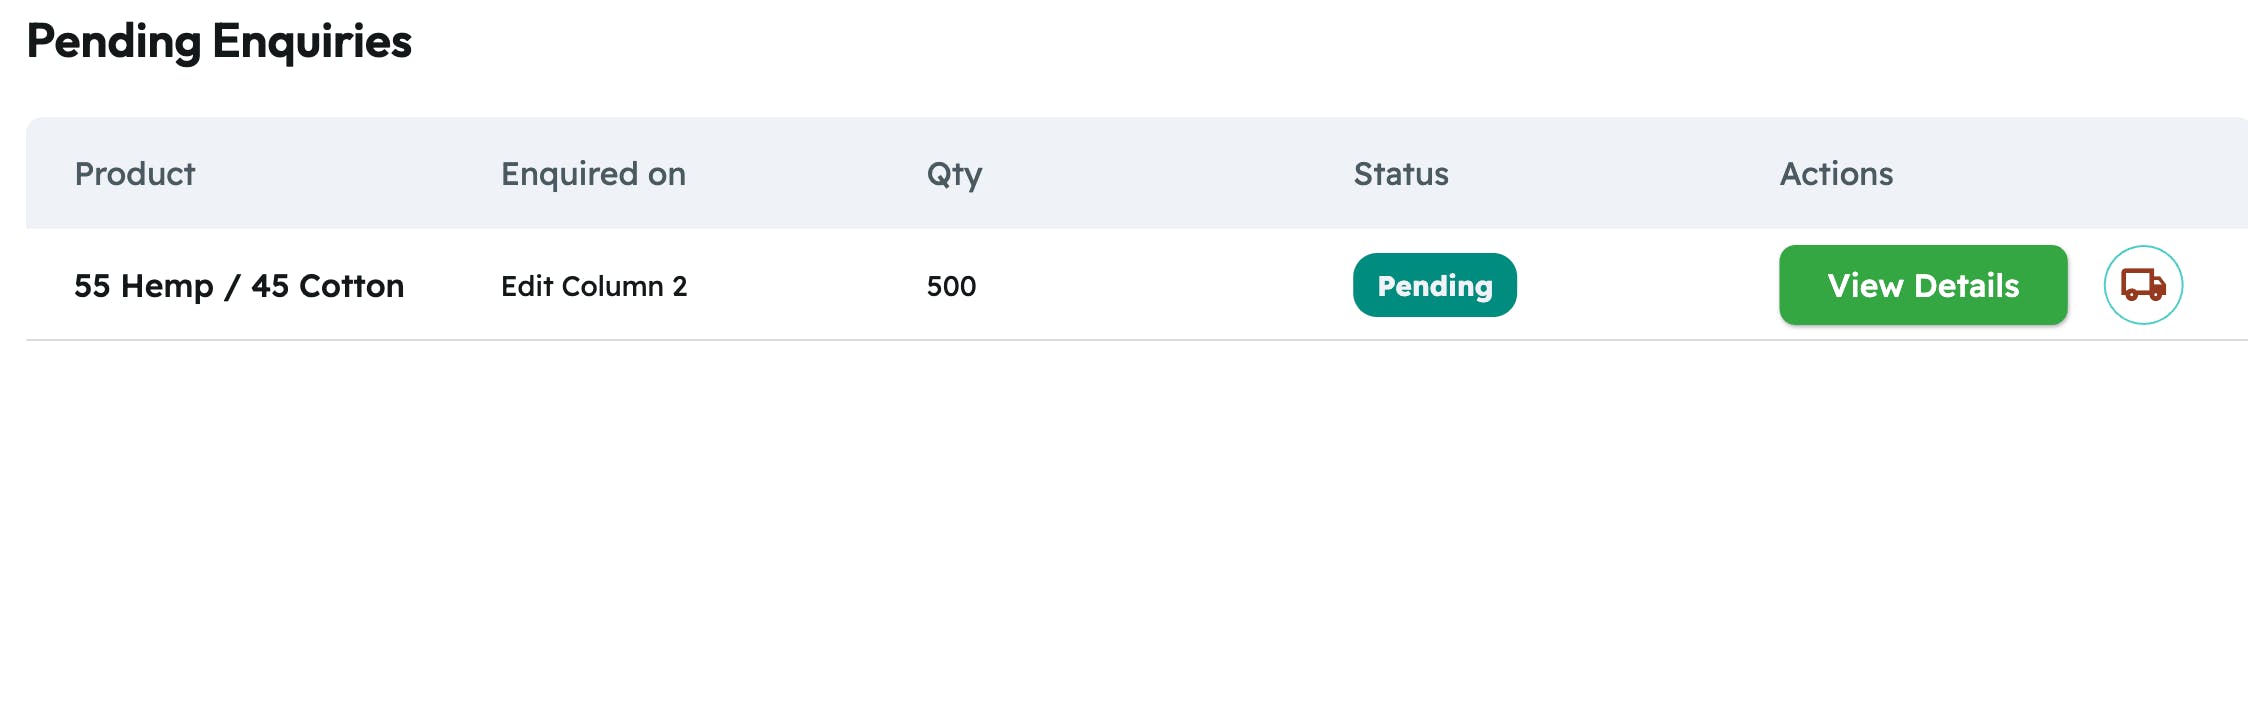Click the word Pending in page title
Image resolution: width=2248 pixels, height=712 pixels.
point(113,42)
